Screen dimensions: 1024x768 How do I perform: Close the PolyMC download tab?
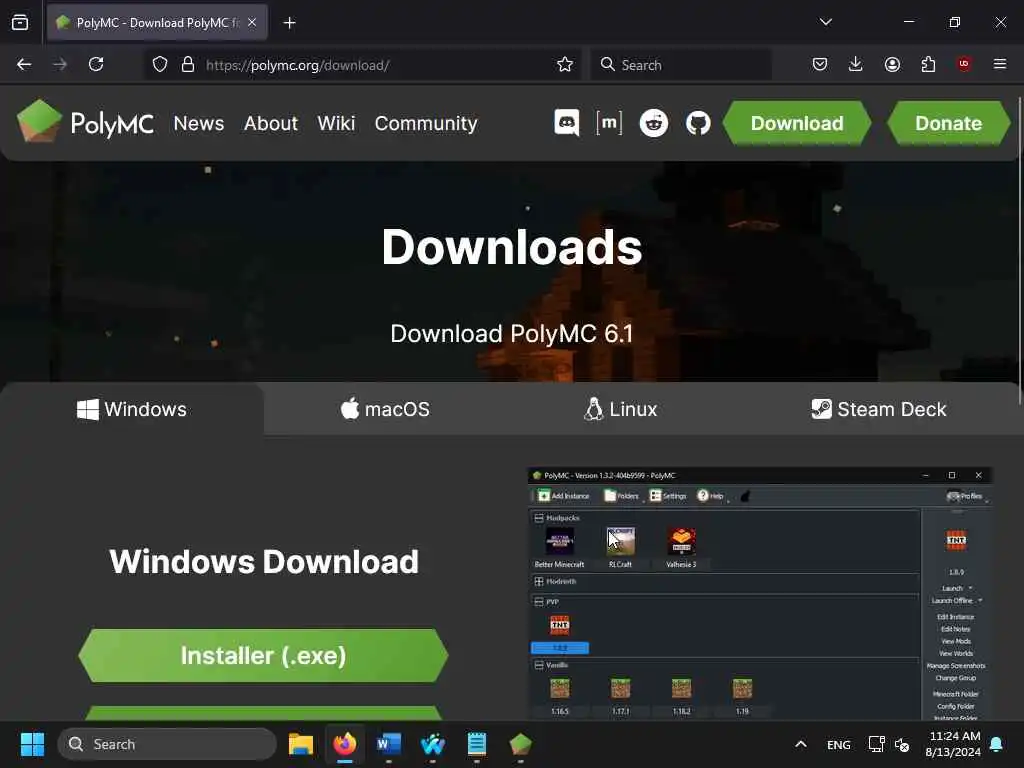(x=252, y=22)
